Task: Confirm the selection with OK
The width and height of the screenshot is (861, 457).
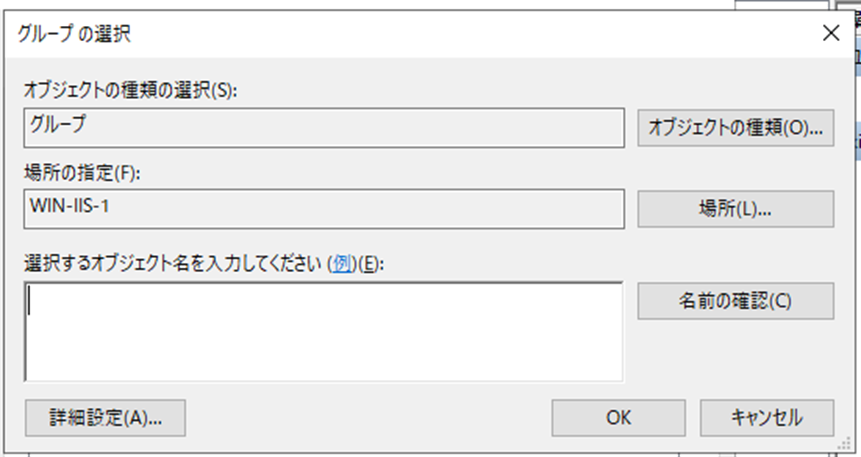Action: [x=617, y=417]
